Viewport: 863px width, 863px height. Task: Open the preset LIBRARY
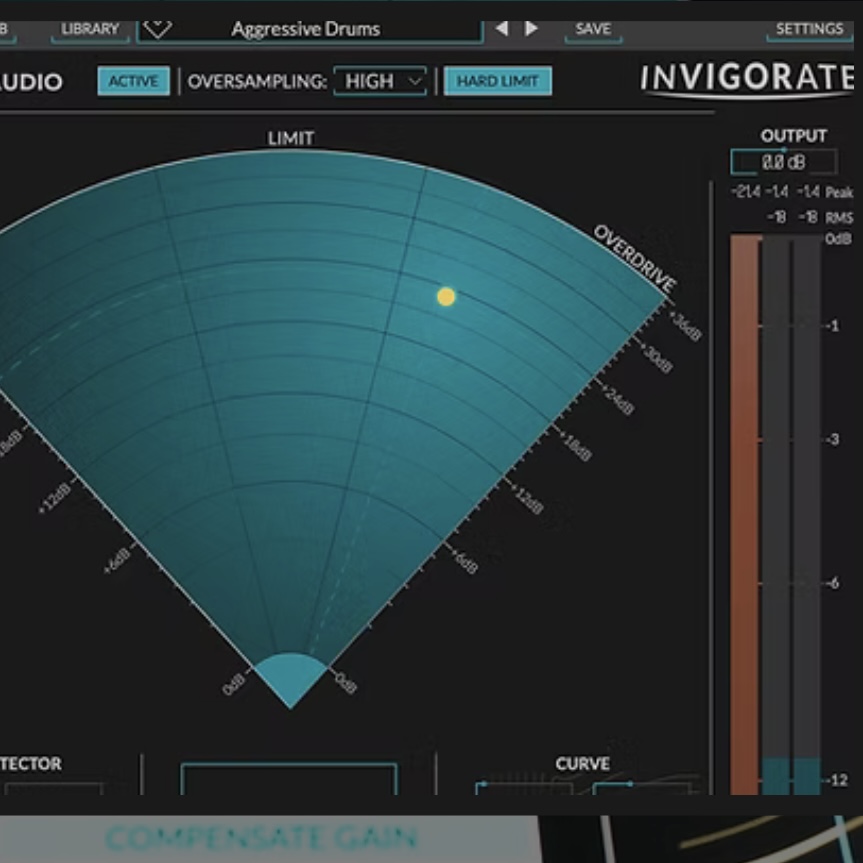(x=90, y=29)
